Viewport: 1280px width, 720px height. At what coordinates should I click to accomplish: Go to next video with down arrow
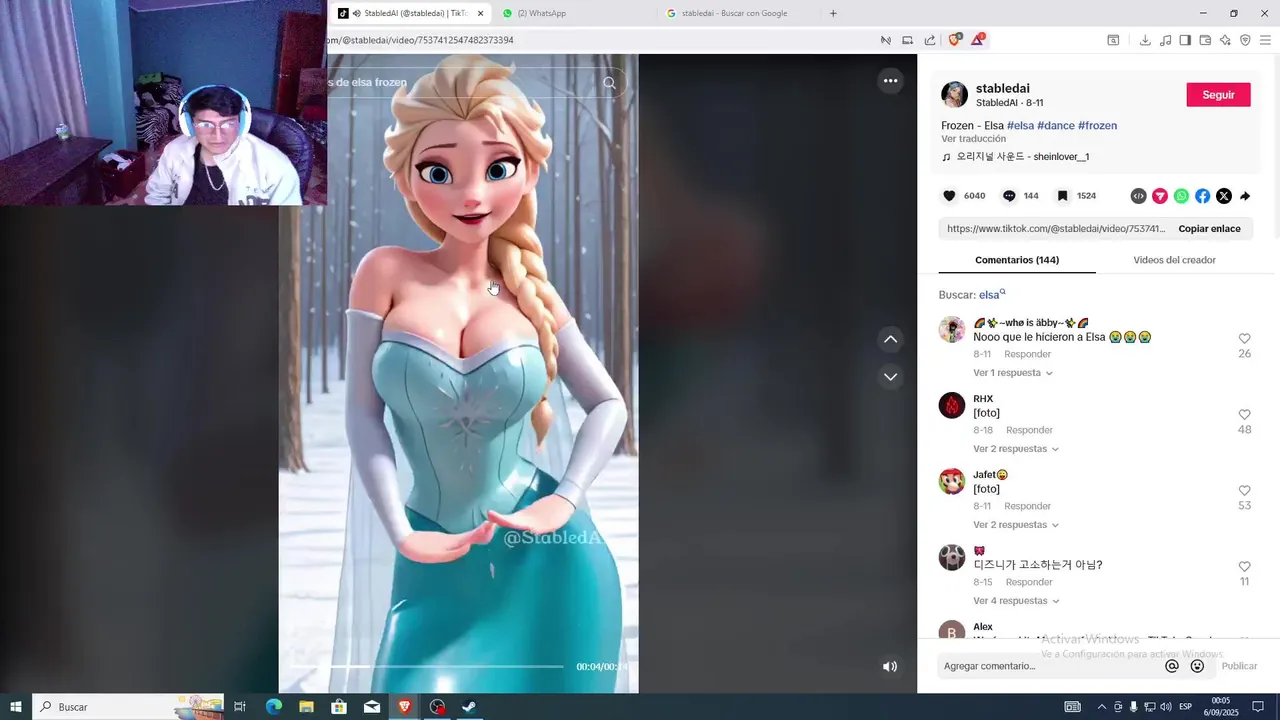(890, 377)
